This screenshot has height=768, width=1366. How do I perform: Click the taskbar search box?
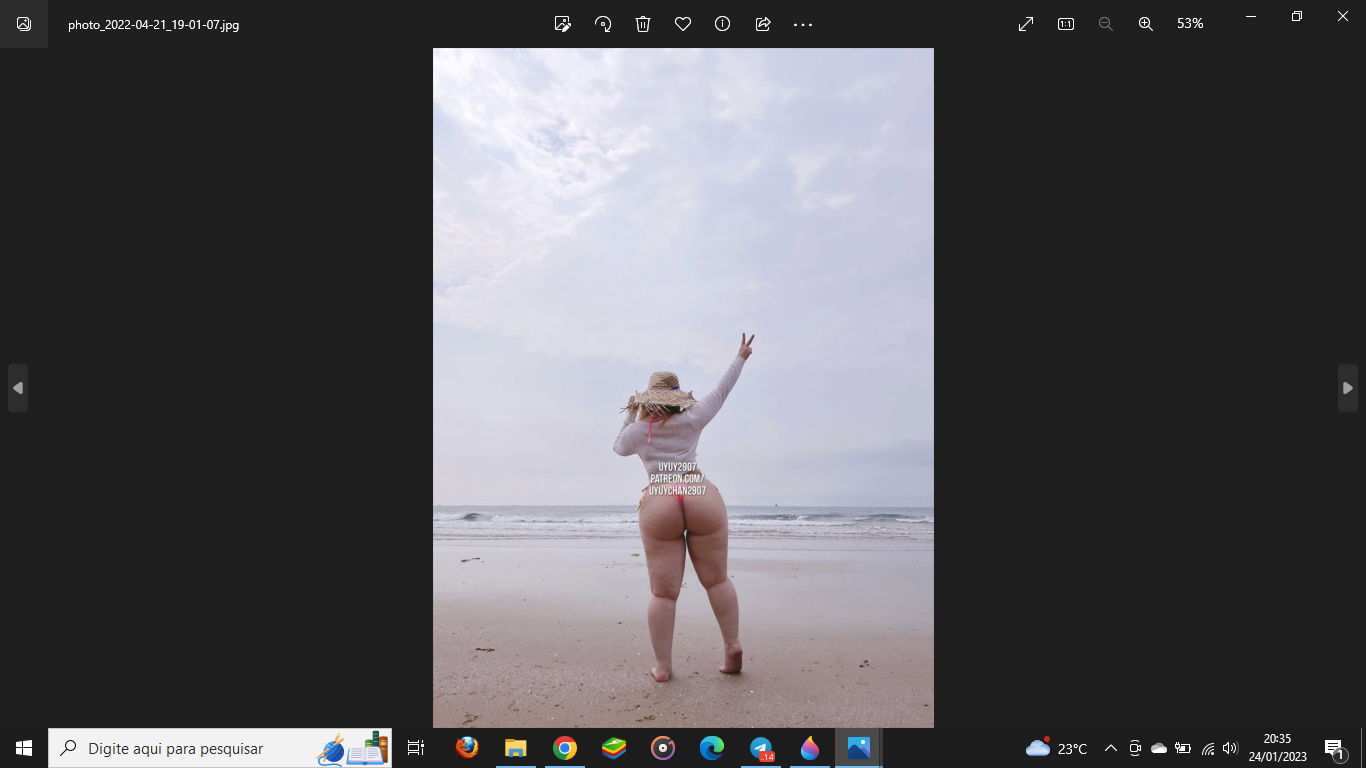(220, 748)
